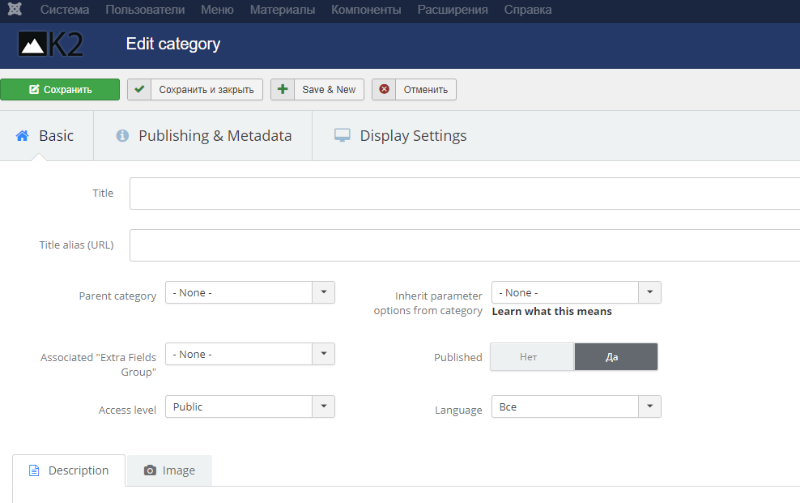Click the Publishing & Metadata info icon
800x503 pixels.
tap(122, 136)
